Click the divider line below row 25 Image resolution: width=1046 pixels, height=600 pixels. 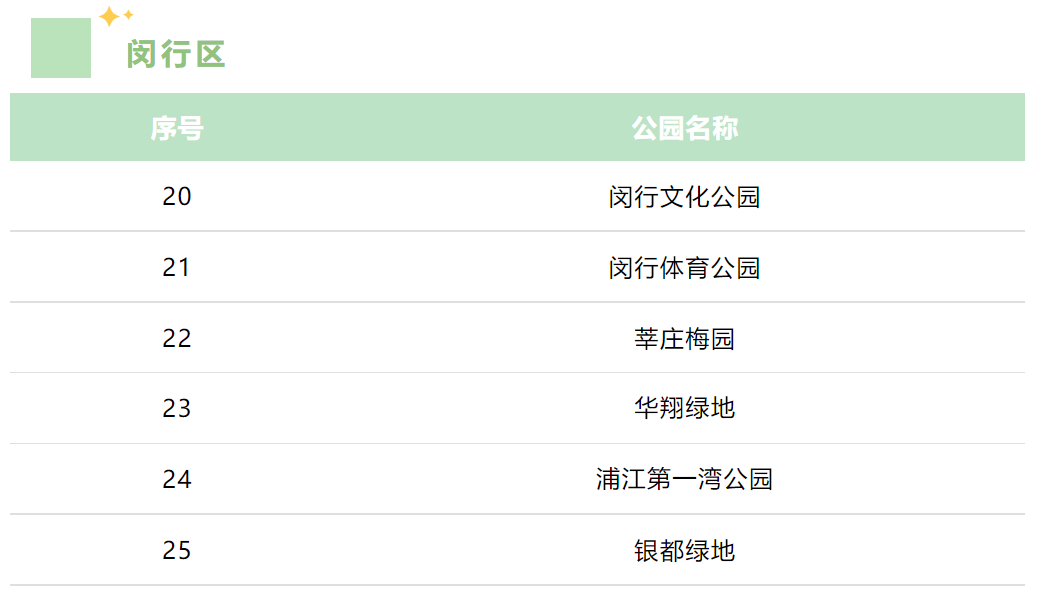click(517, 585)
